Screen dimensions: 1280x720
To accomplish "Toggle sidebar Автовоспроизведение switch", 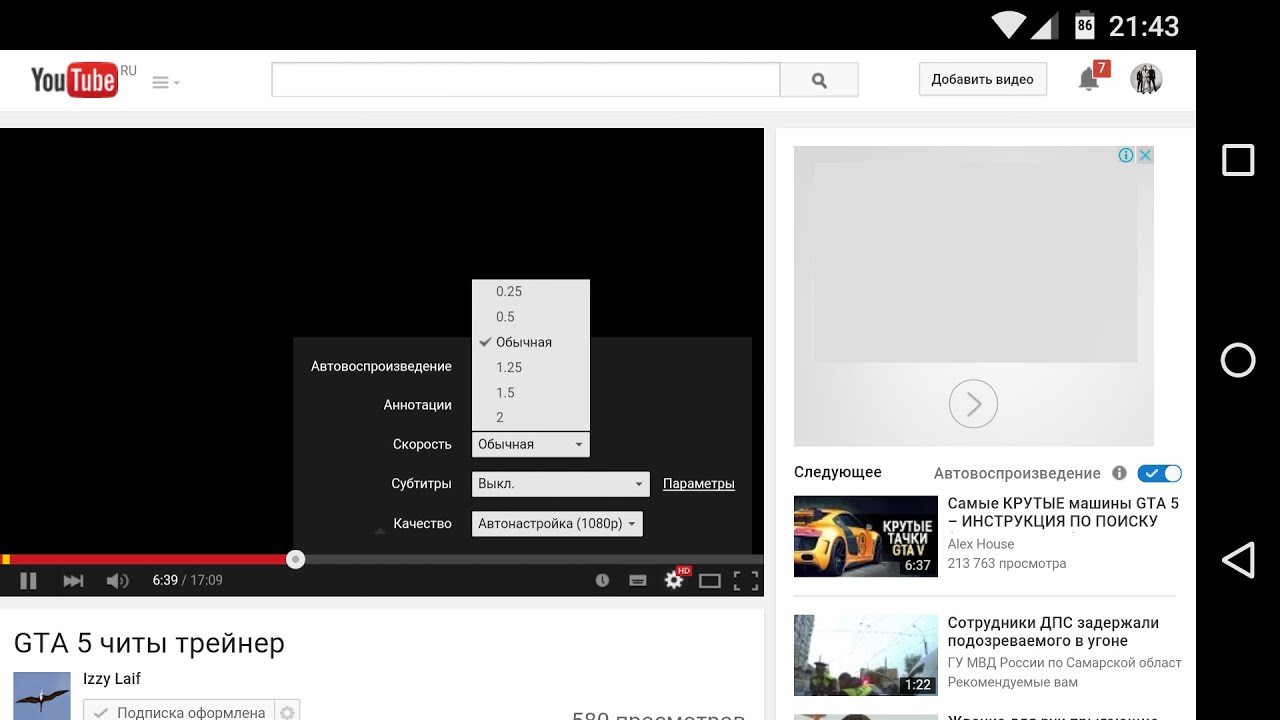I will coord(1160,473).
